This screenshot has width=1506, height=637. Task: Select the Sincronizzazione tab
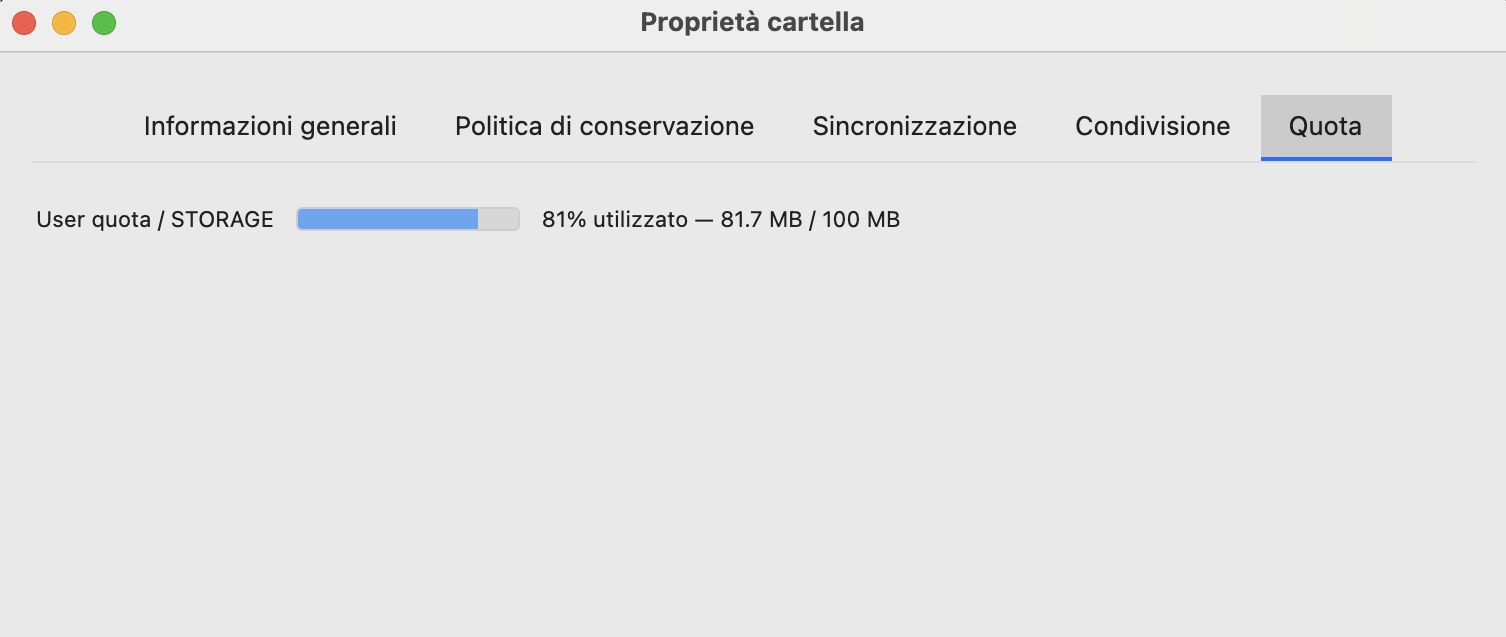913,126
